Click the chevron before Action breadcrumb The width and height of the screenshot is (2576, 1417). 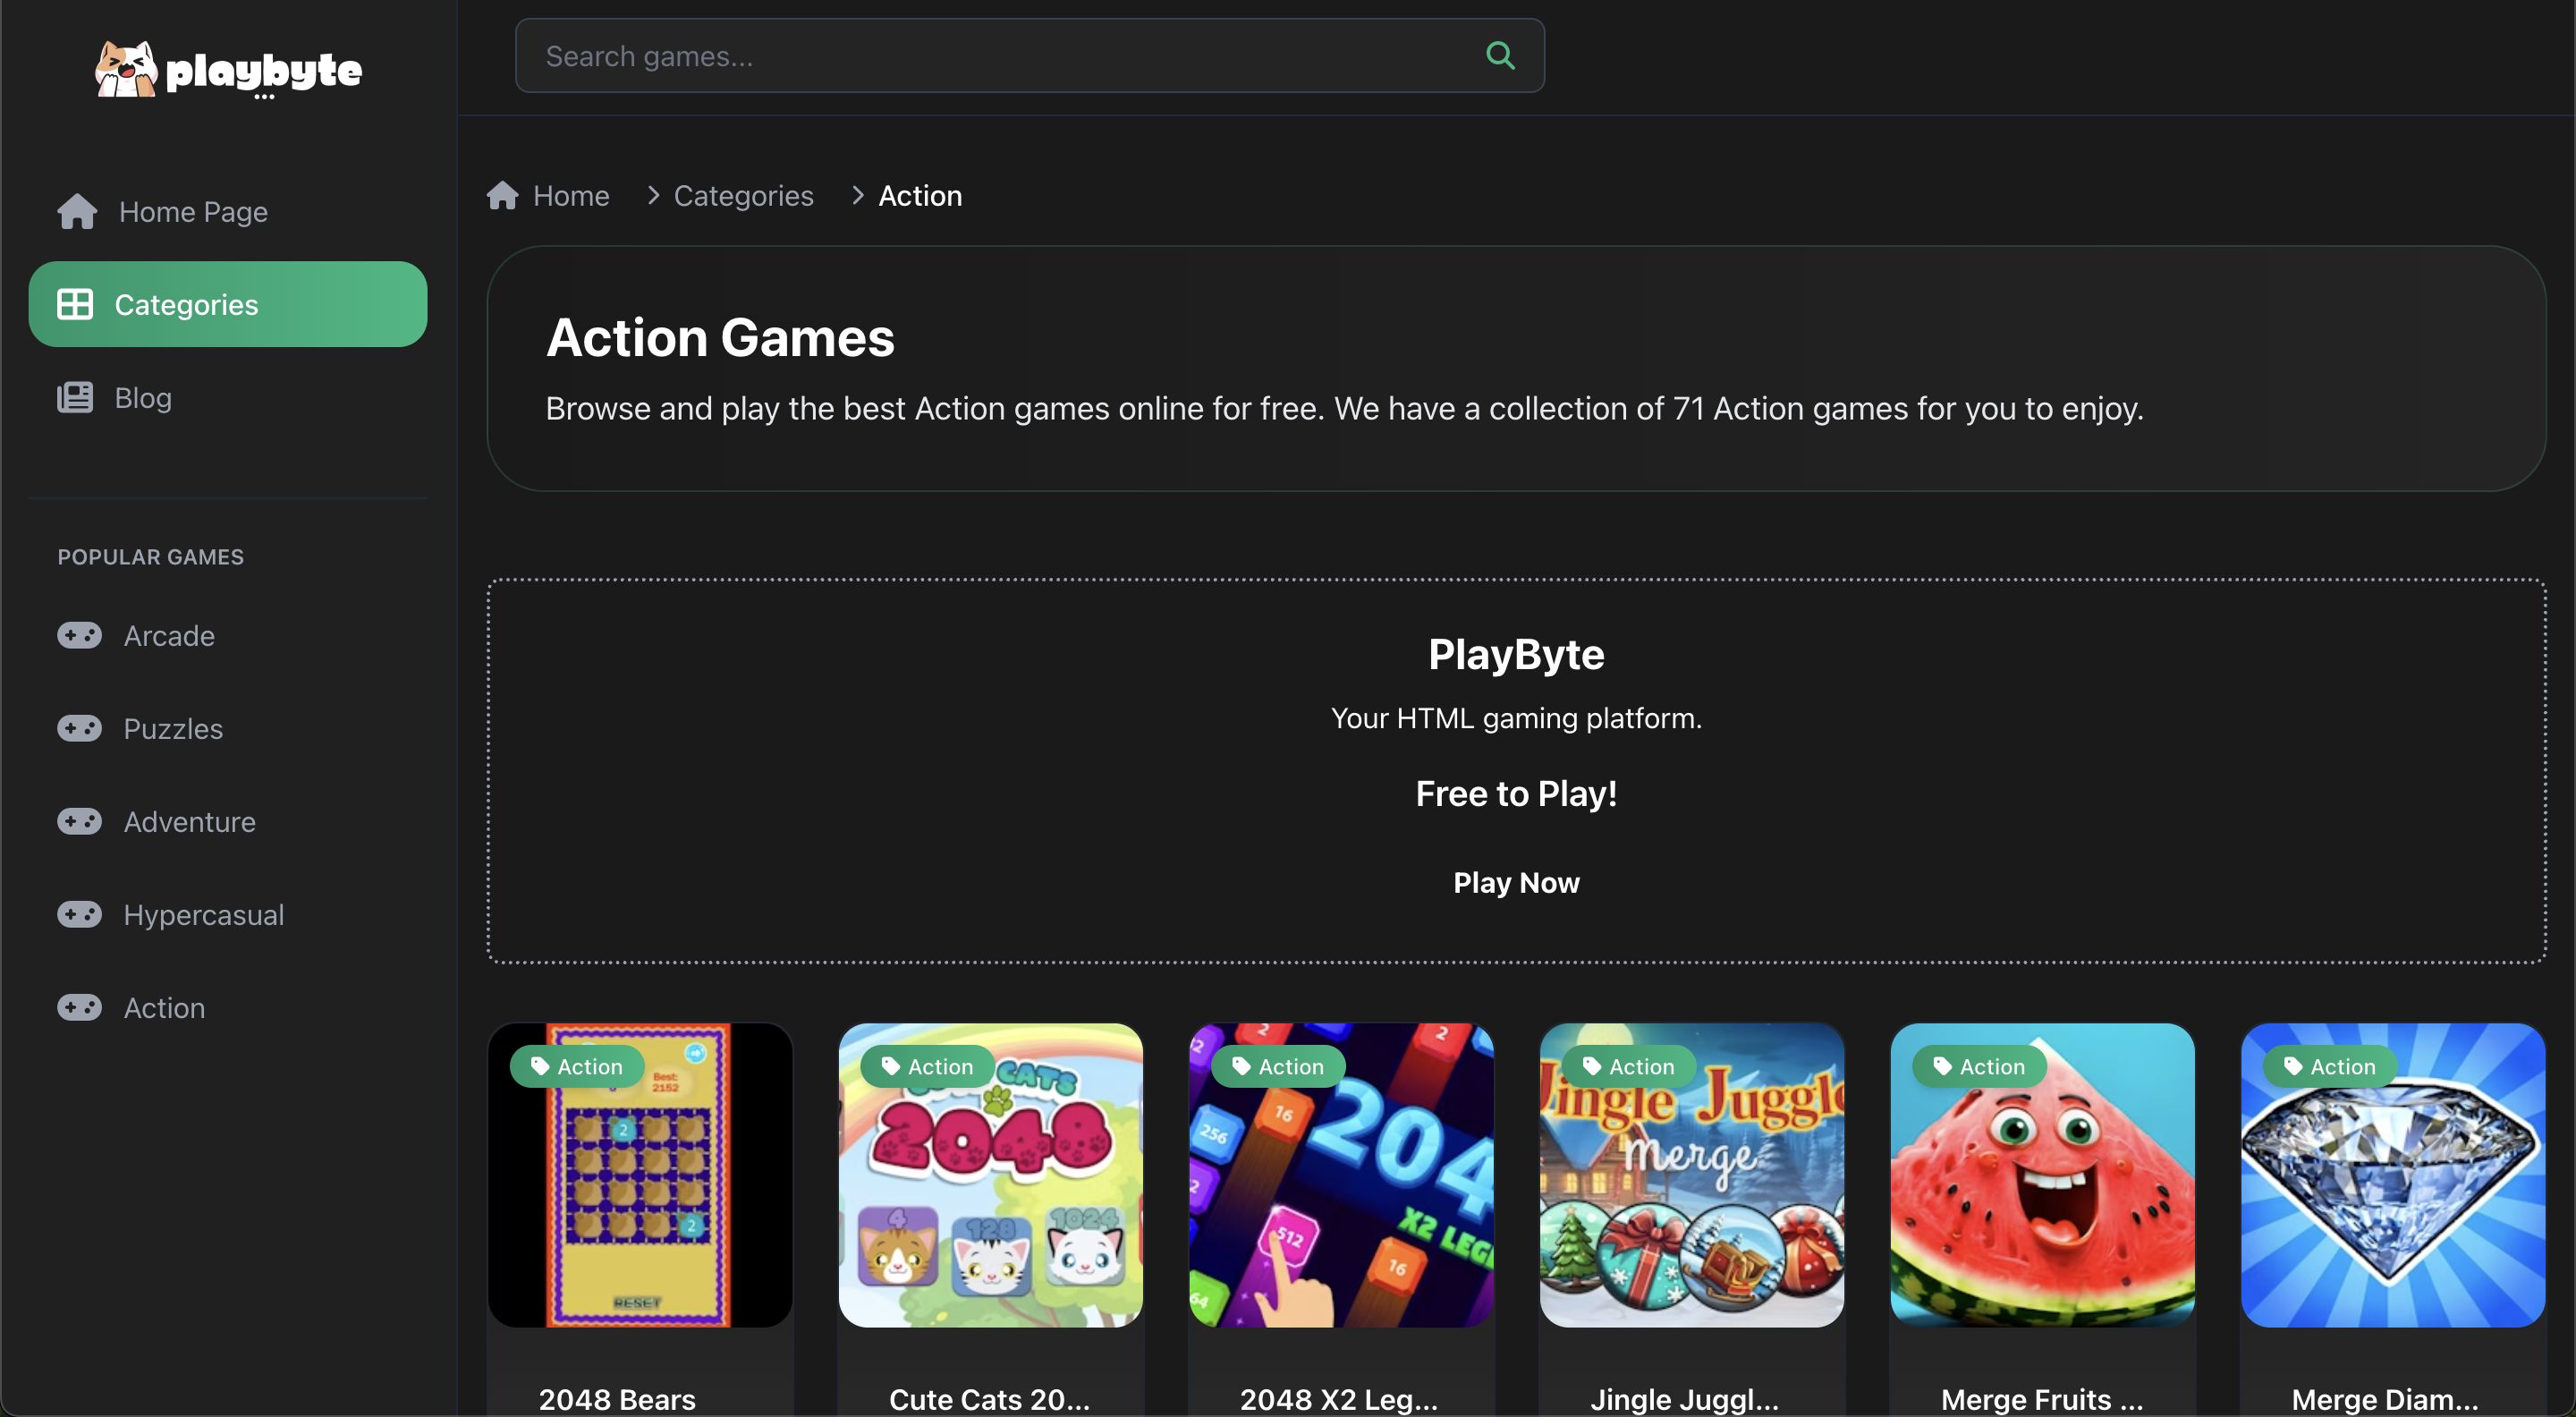coord(857,195)
